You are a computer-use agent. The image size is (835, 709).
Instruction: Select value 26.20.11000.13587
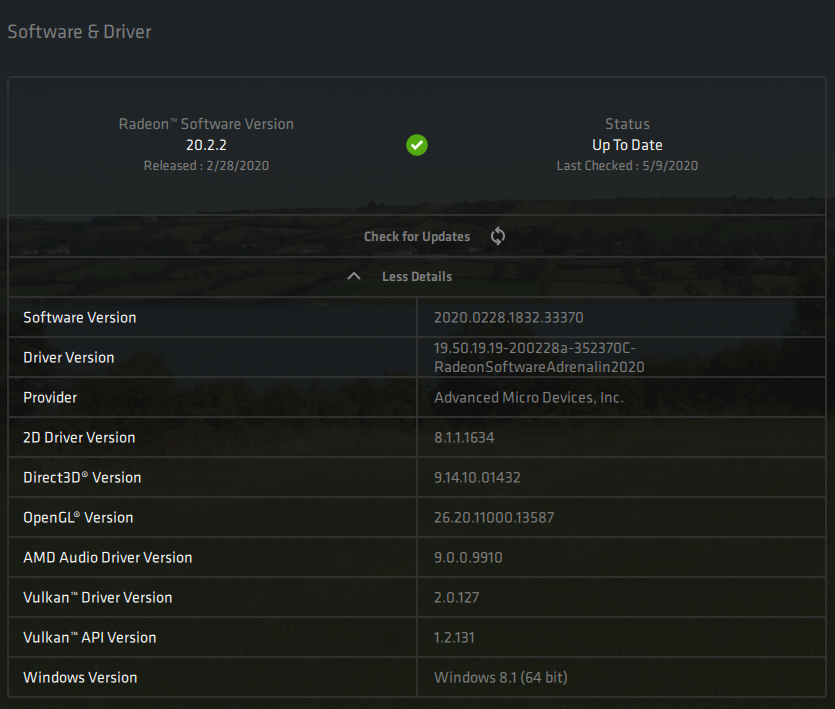[494, 517]
